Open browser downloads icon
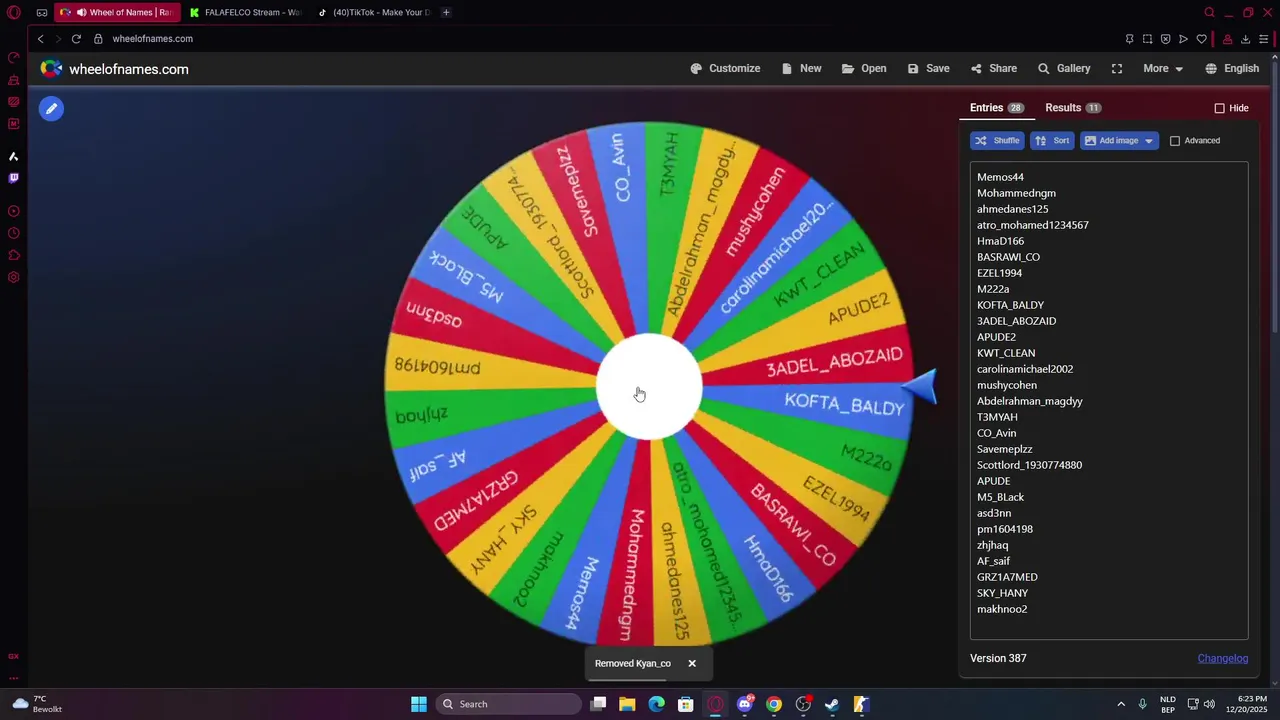 point(1245,39)
